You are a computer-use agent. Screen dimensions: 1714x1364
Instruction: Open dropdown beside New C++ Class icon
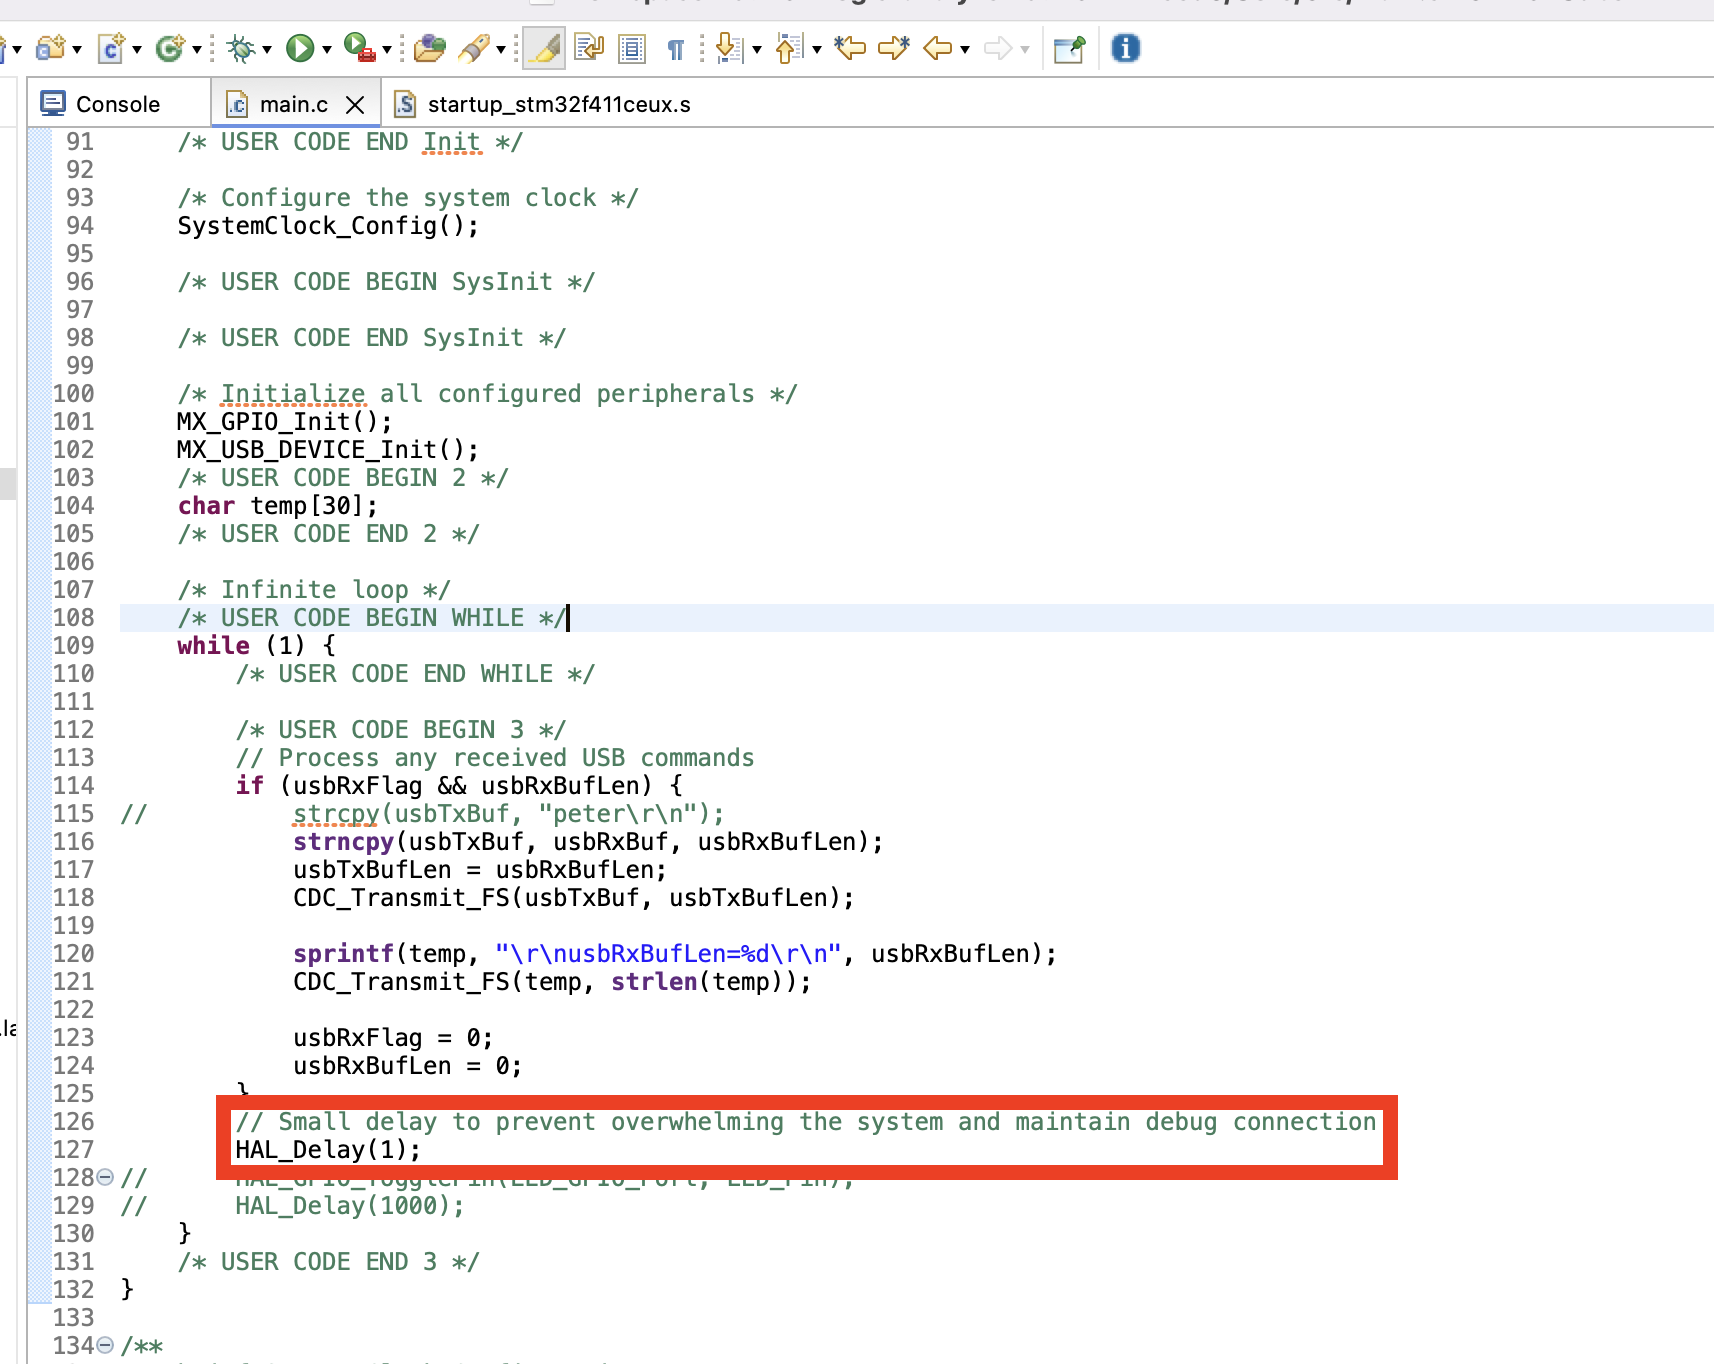tap(197, 49)
